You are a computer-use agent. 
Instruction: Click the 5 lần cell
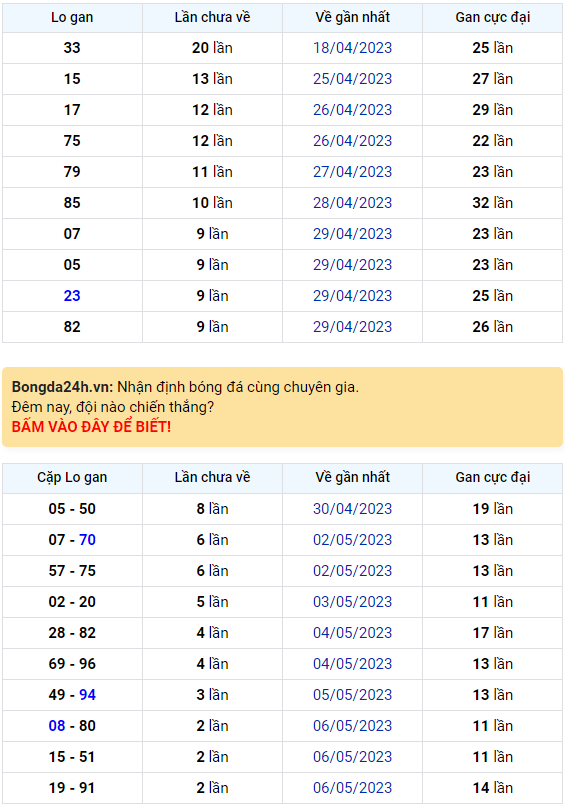coord(212,601)
